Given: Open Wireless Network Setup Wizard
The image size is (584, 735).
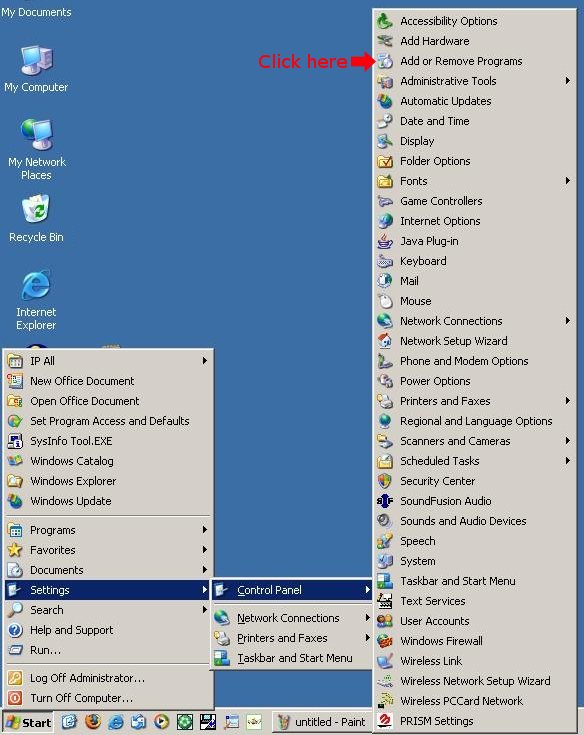Looking at the screenshot, I should [x=475, y=681].
